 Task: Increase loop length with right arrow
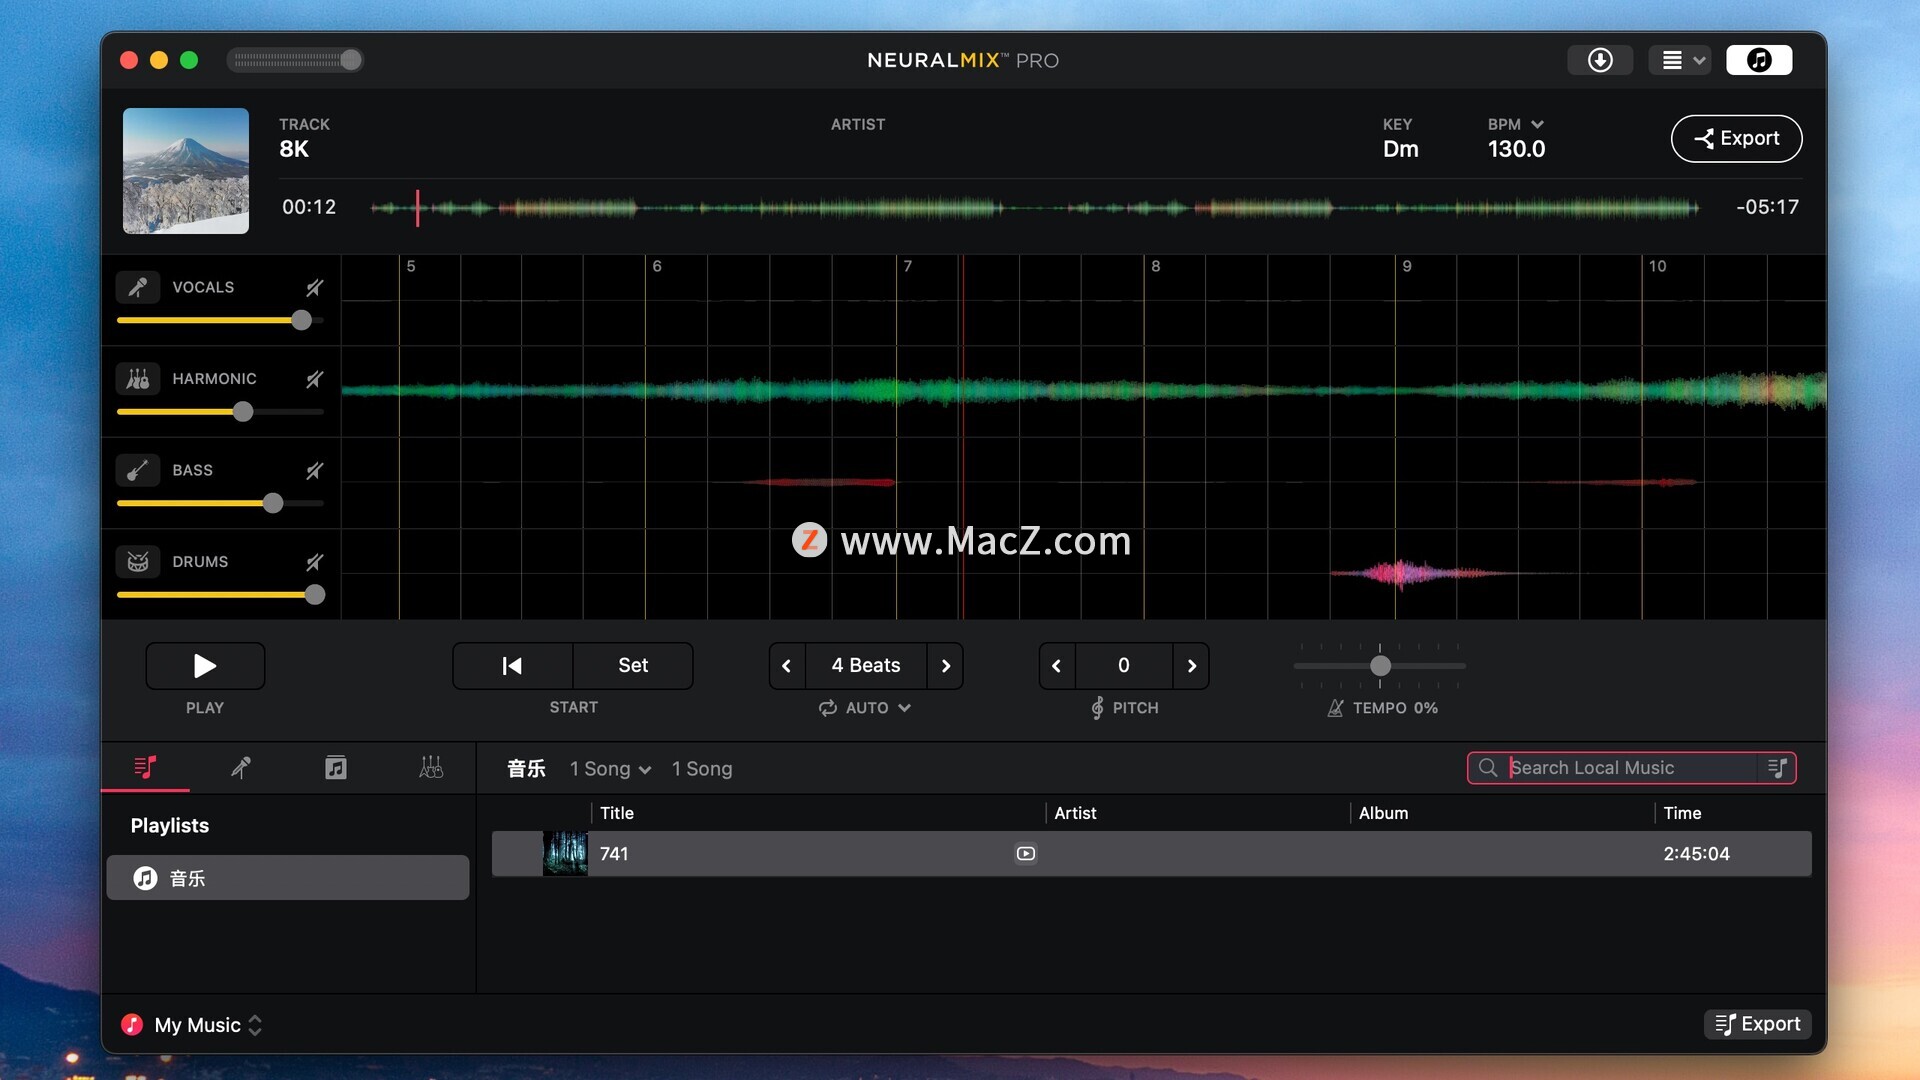[946, 666]
